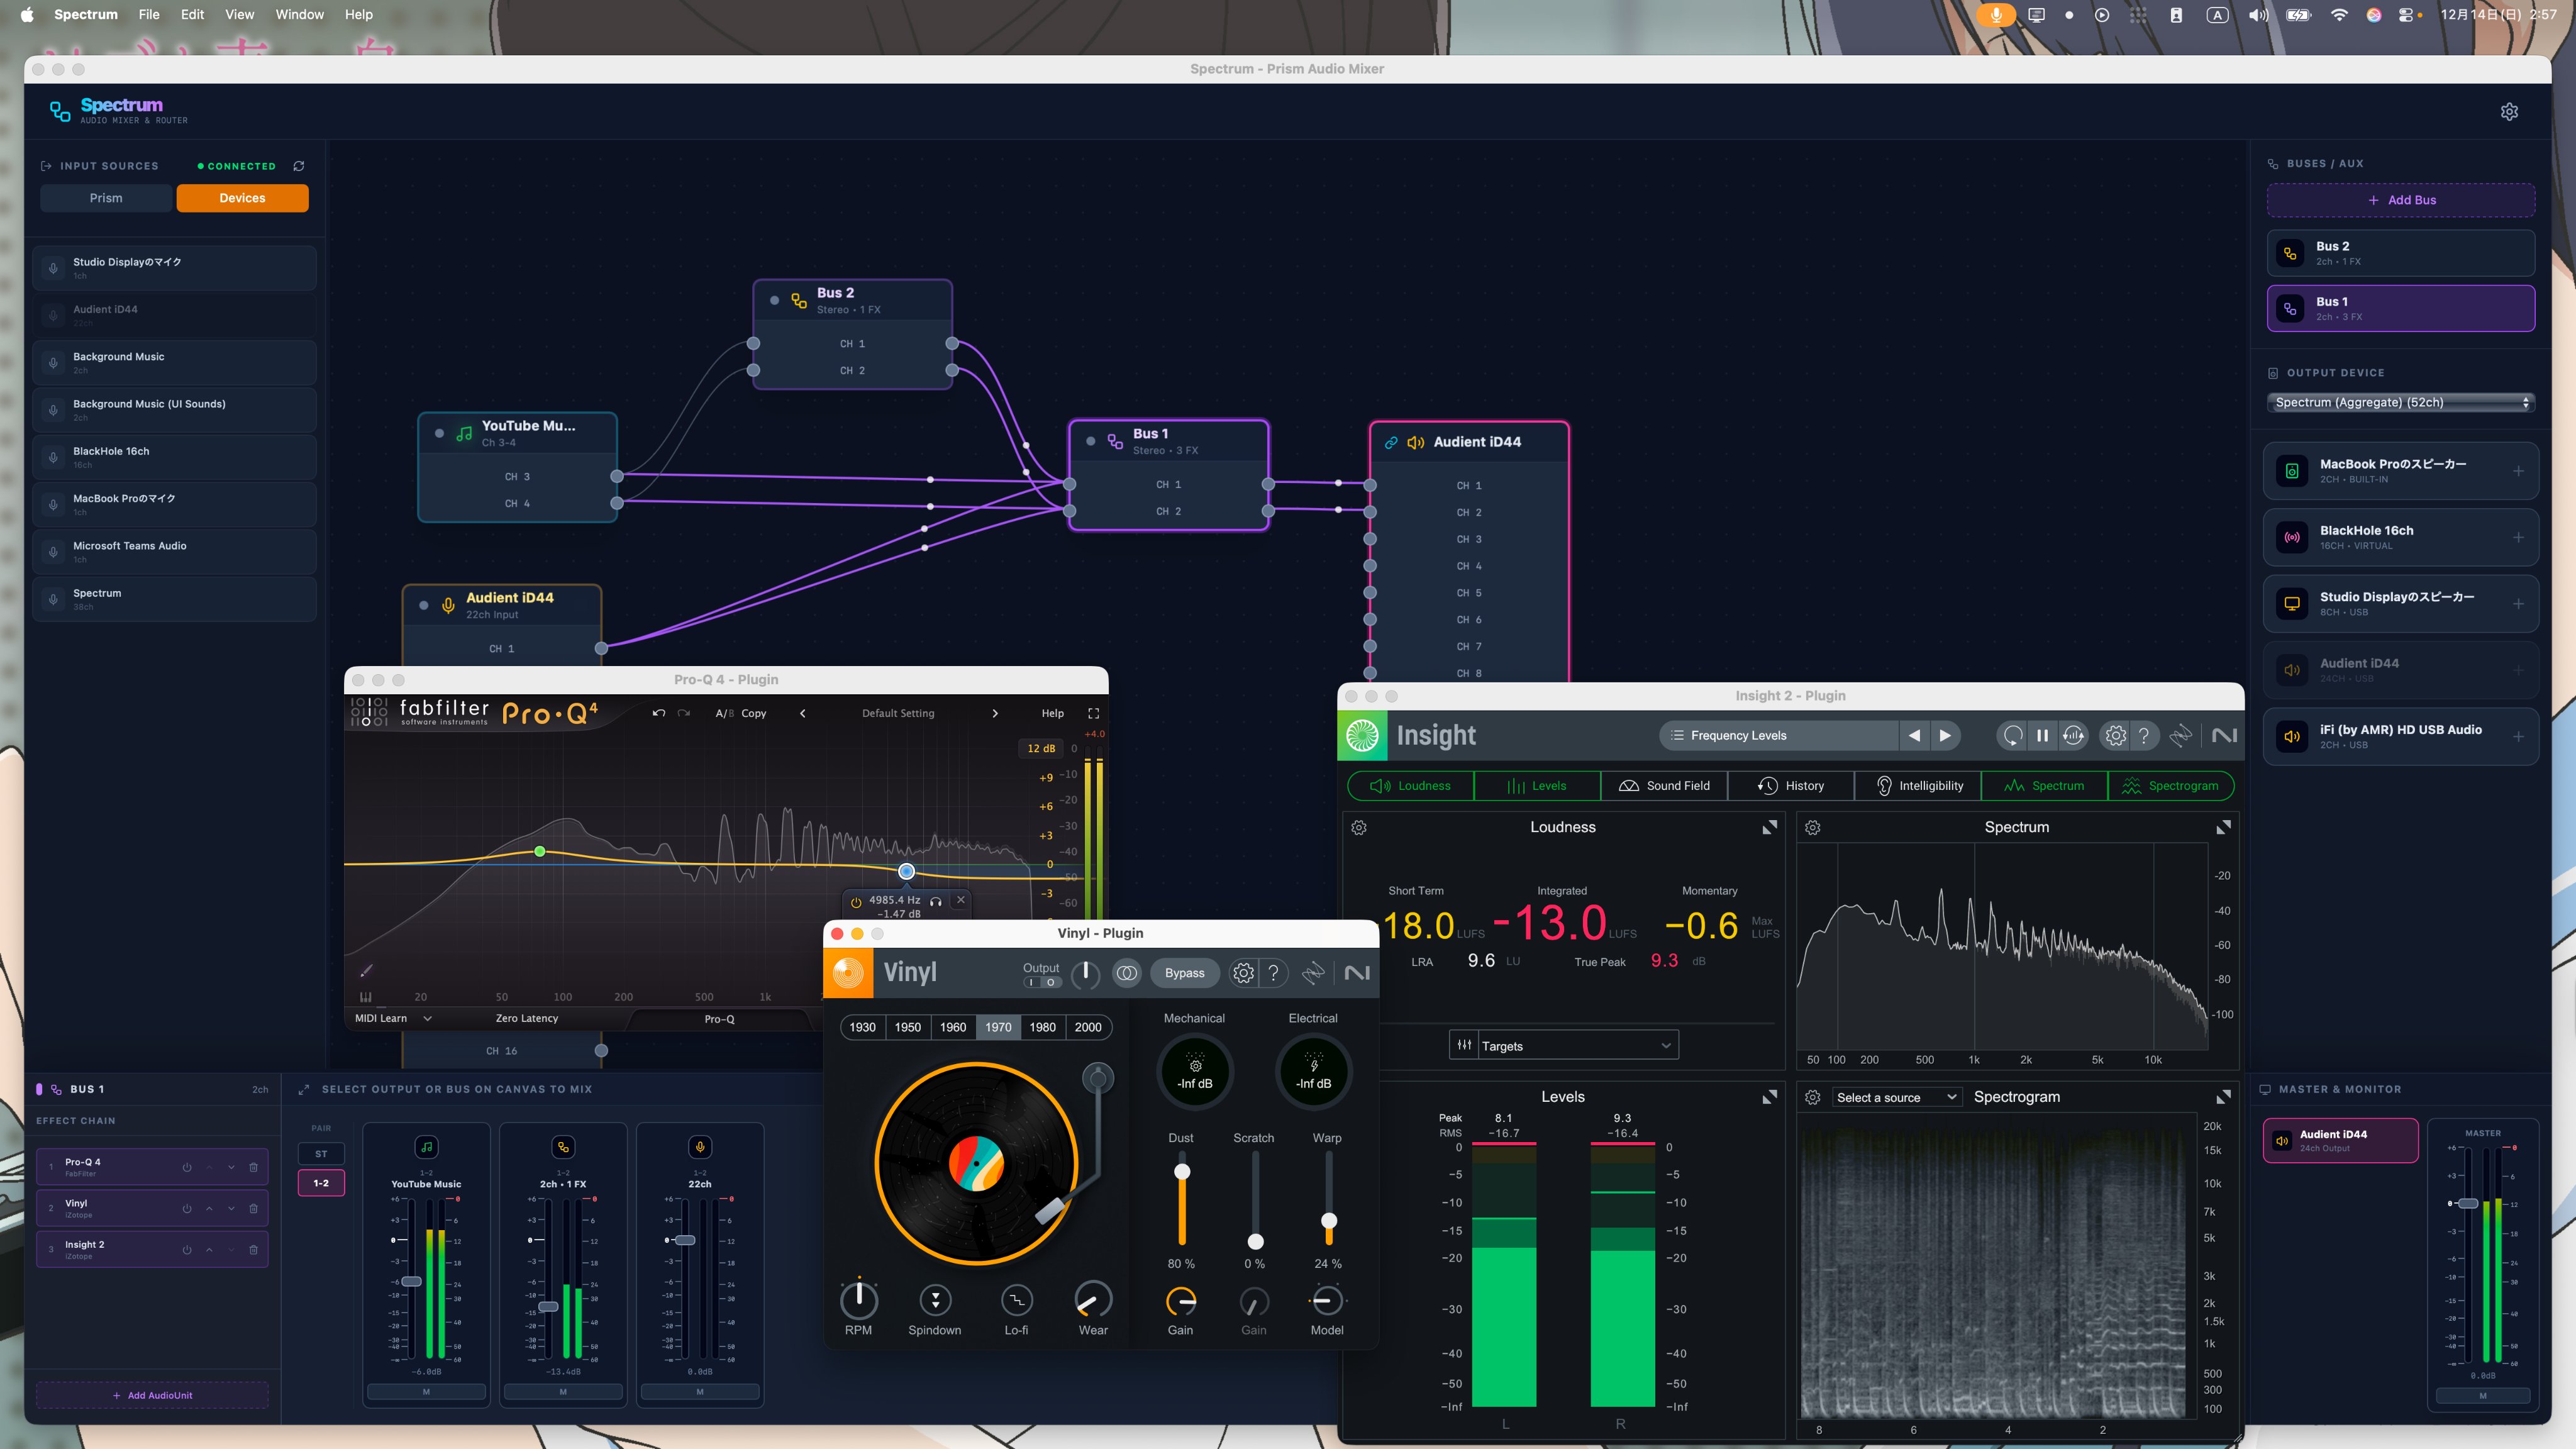The image size is (2576, 1449).
Task: Toggle the Vinyl Bypass button
Action: pyautogui.click(x=1184, y=973)
